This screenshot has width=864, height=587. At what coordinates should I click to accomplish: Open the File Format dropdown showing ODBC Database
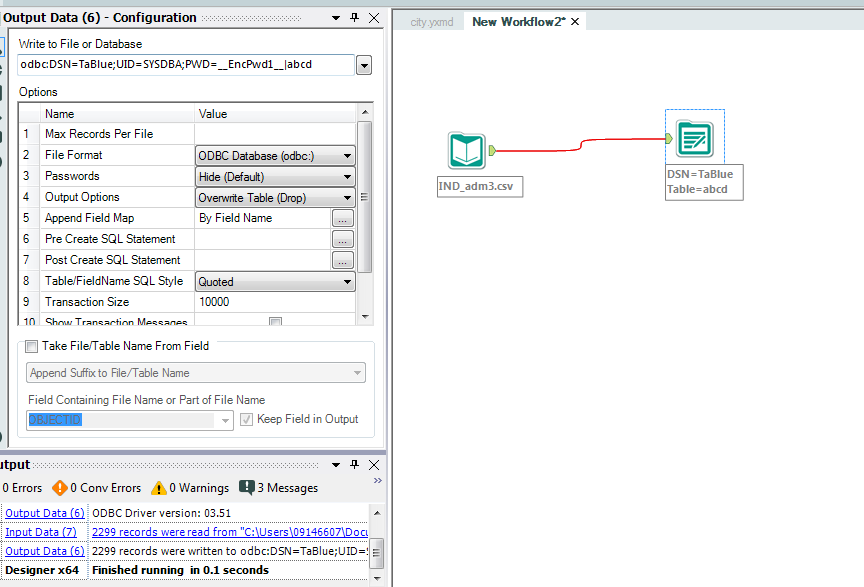pyautogui.click(x=349, y=155)
